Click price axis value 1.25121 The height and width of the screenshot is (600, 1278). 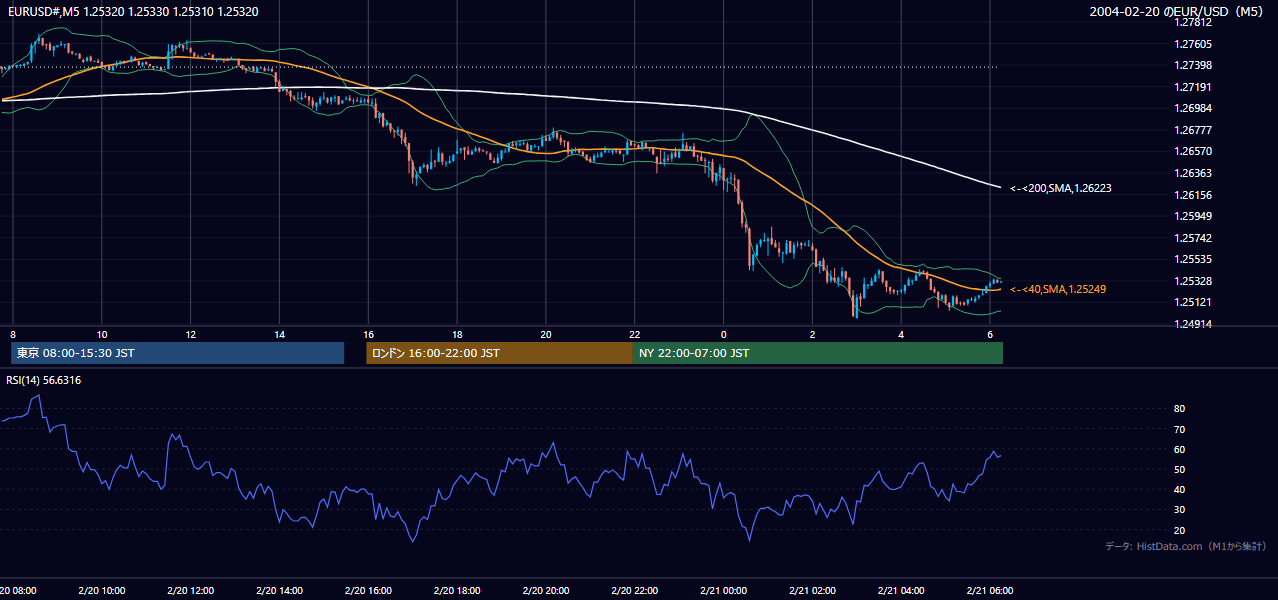(1194, 302)
